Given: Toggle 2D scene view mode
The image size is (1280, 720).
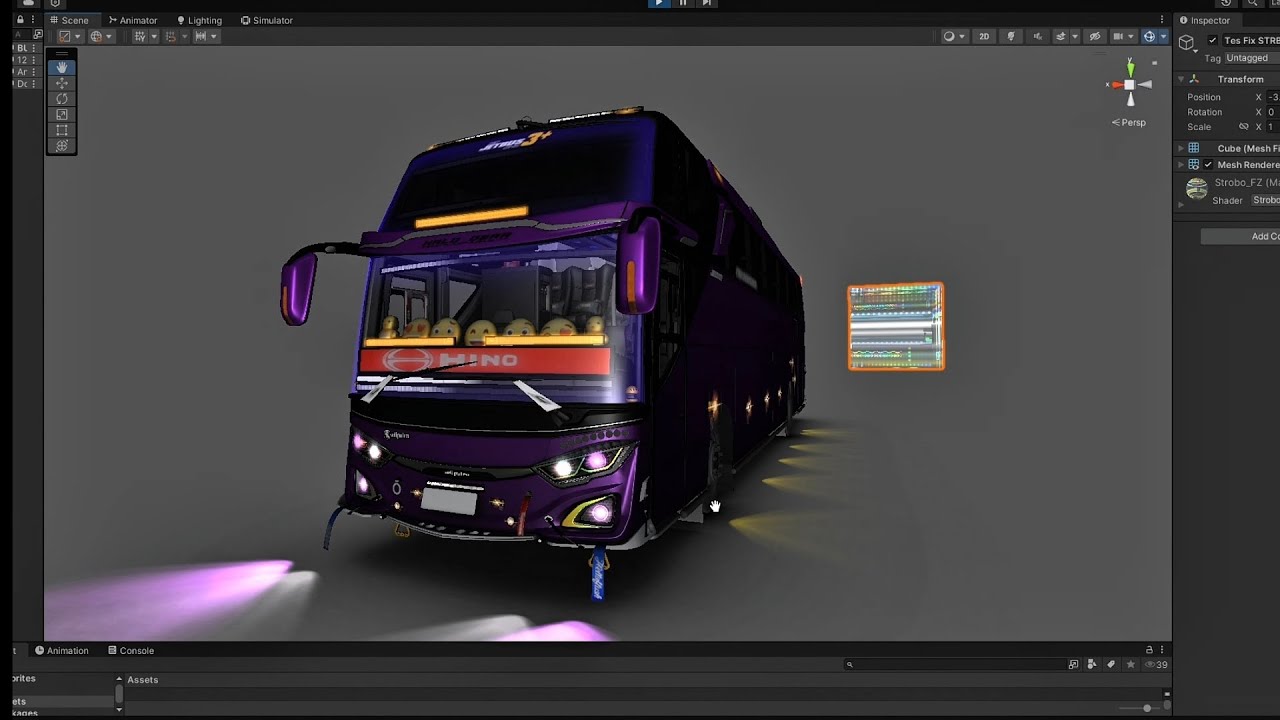Looking at the screenshot, I should click(984, 36).
